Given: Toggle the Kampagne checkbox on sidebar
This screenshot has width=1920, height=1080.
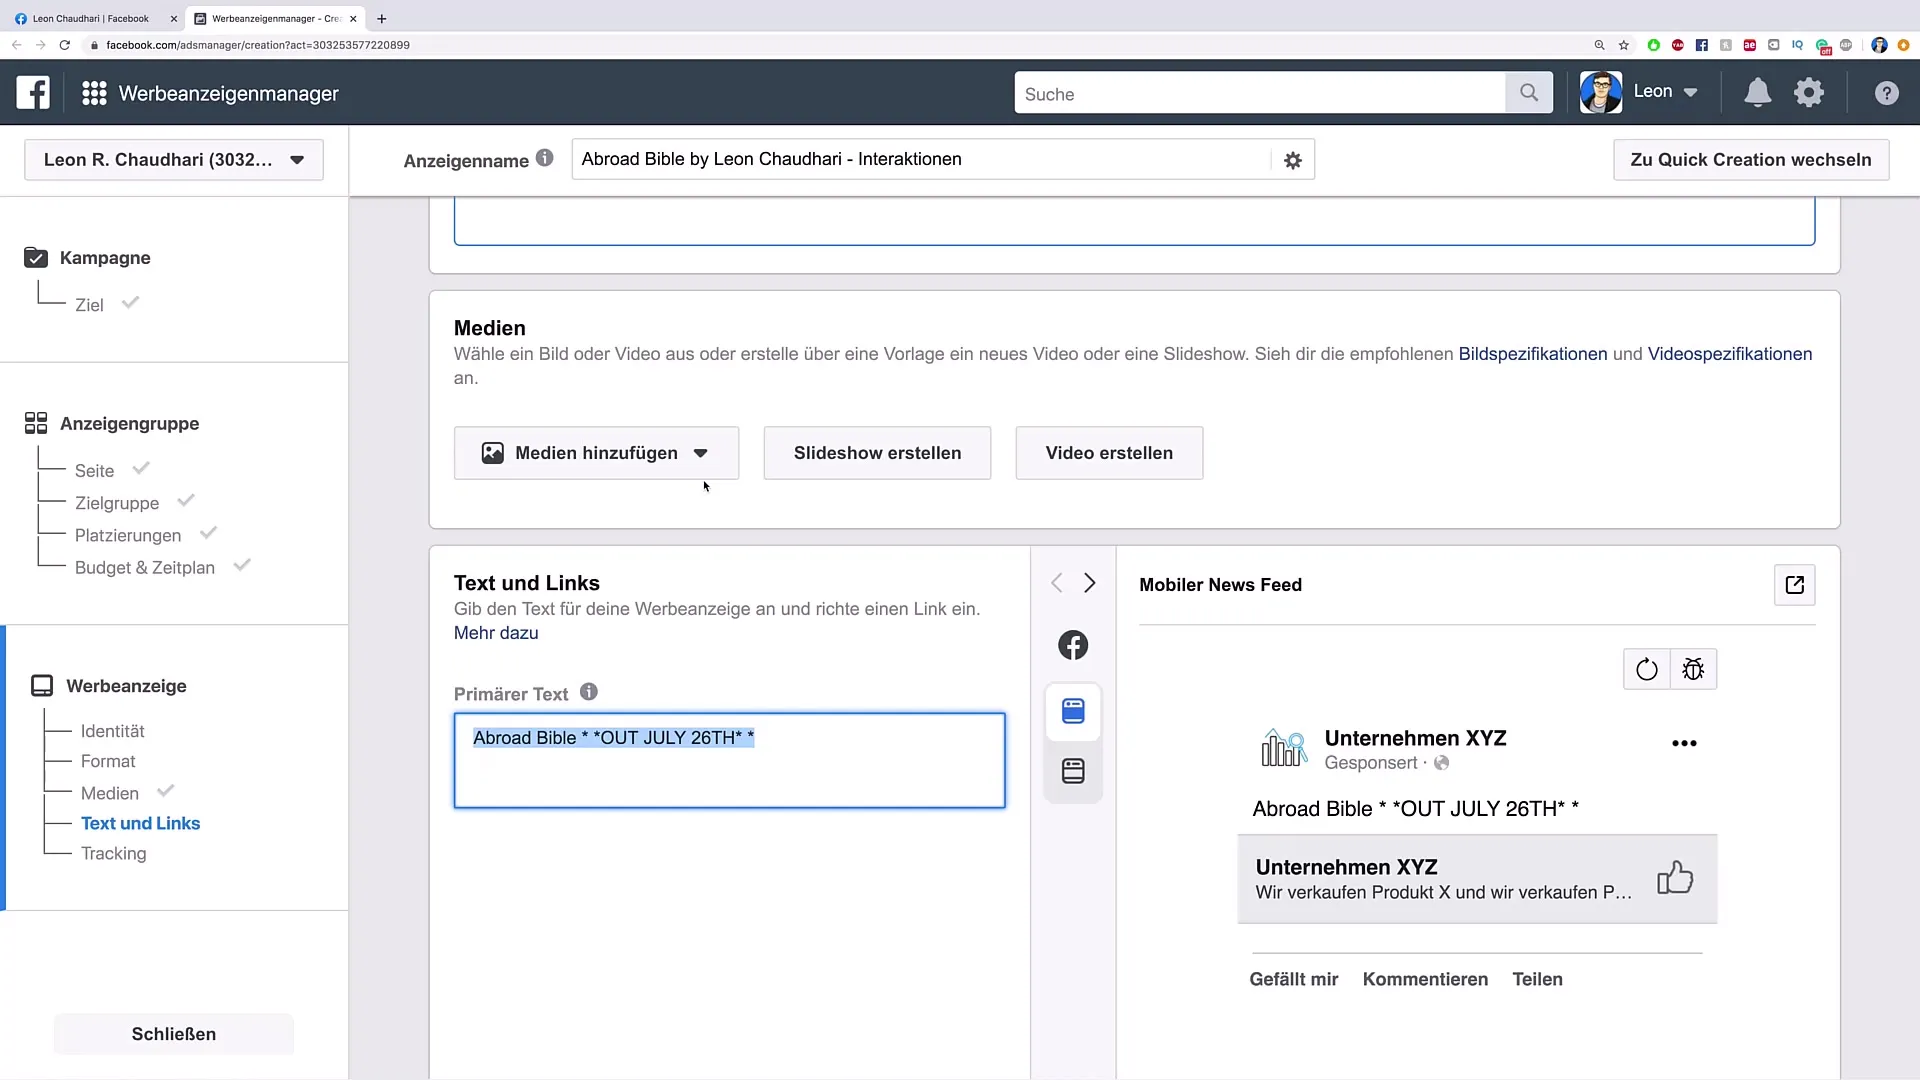Looking at the screenshot, I should click(36, 257).
